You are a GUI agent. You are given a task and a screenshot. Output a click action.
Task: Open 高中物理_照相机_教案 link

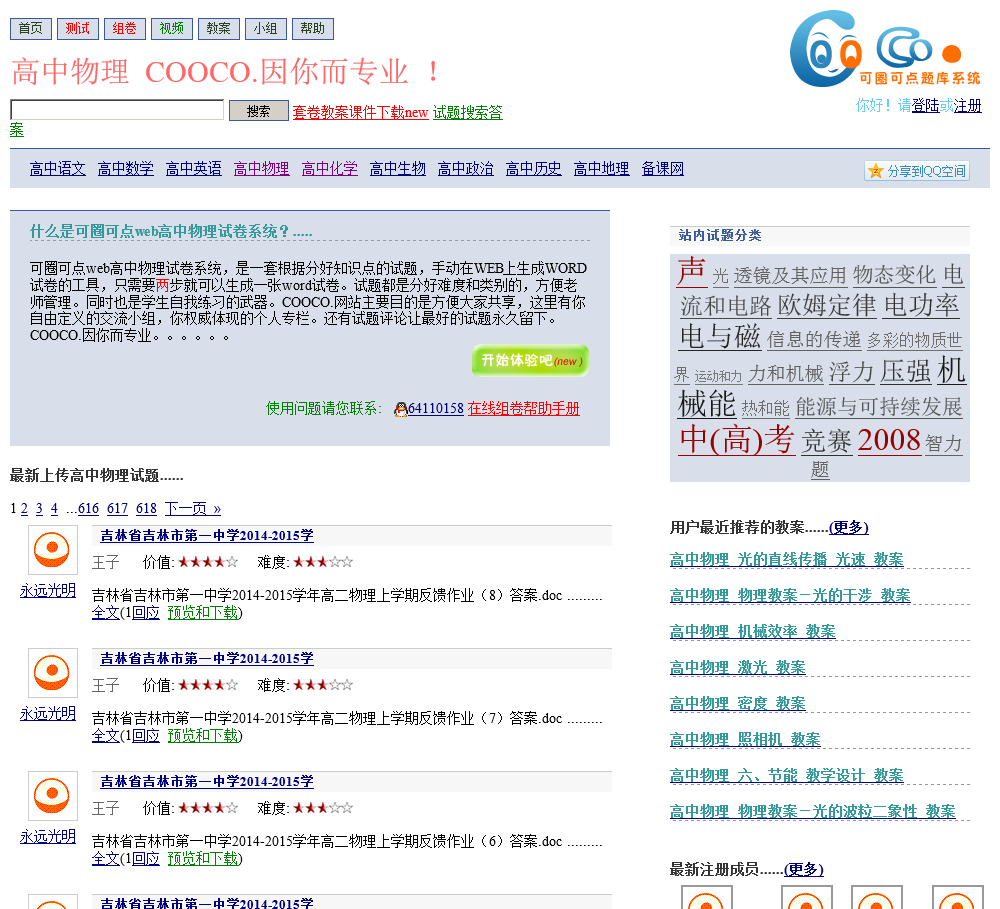click(x=745, y=740)
